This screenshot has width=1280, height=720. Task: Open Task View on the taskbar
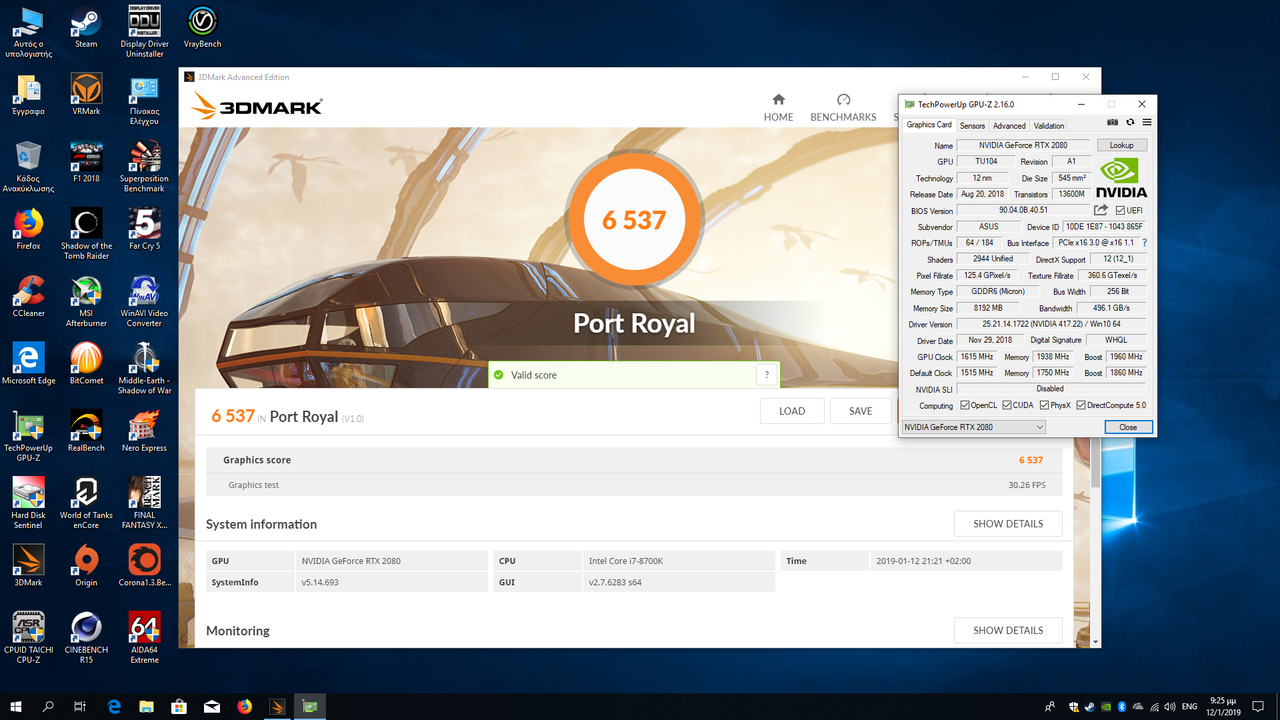coord(80,706)
